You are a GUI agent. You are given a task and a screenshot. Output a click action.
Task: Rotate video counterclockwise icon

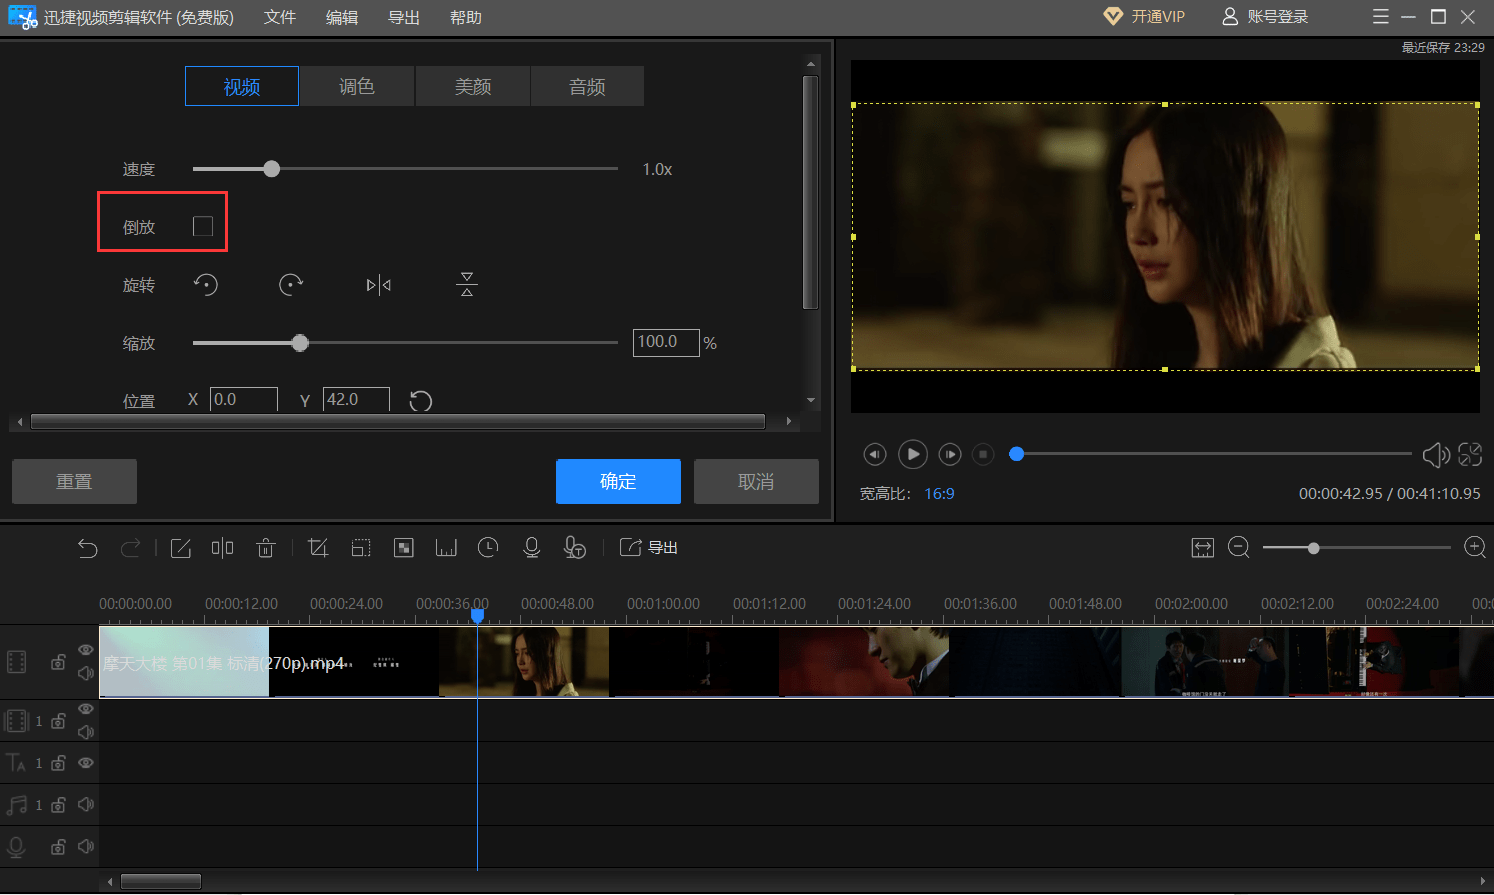[x=205, y=285]
